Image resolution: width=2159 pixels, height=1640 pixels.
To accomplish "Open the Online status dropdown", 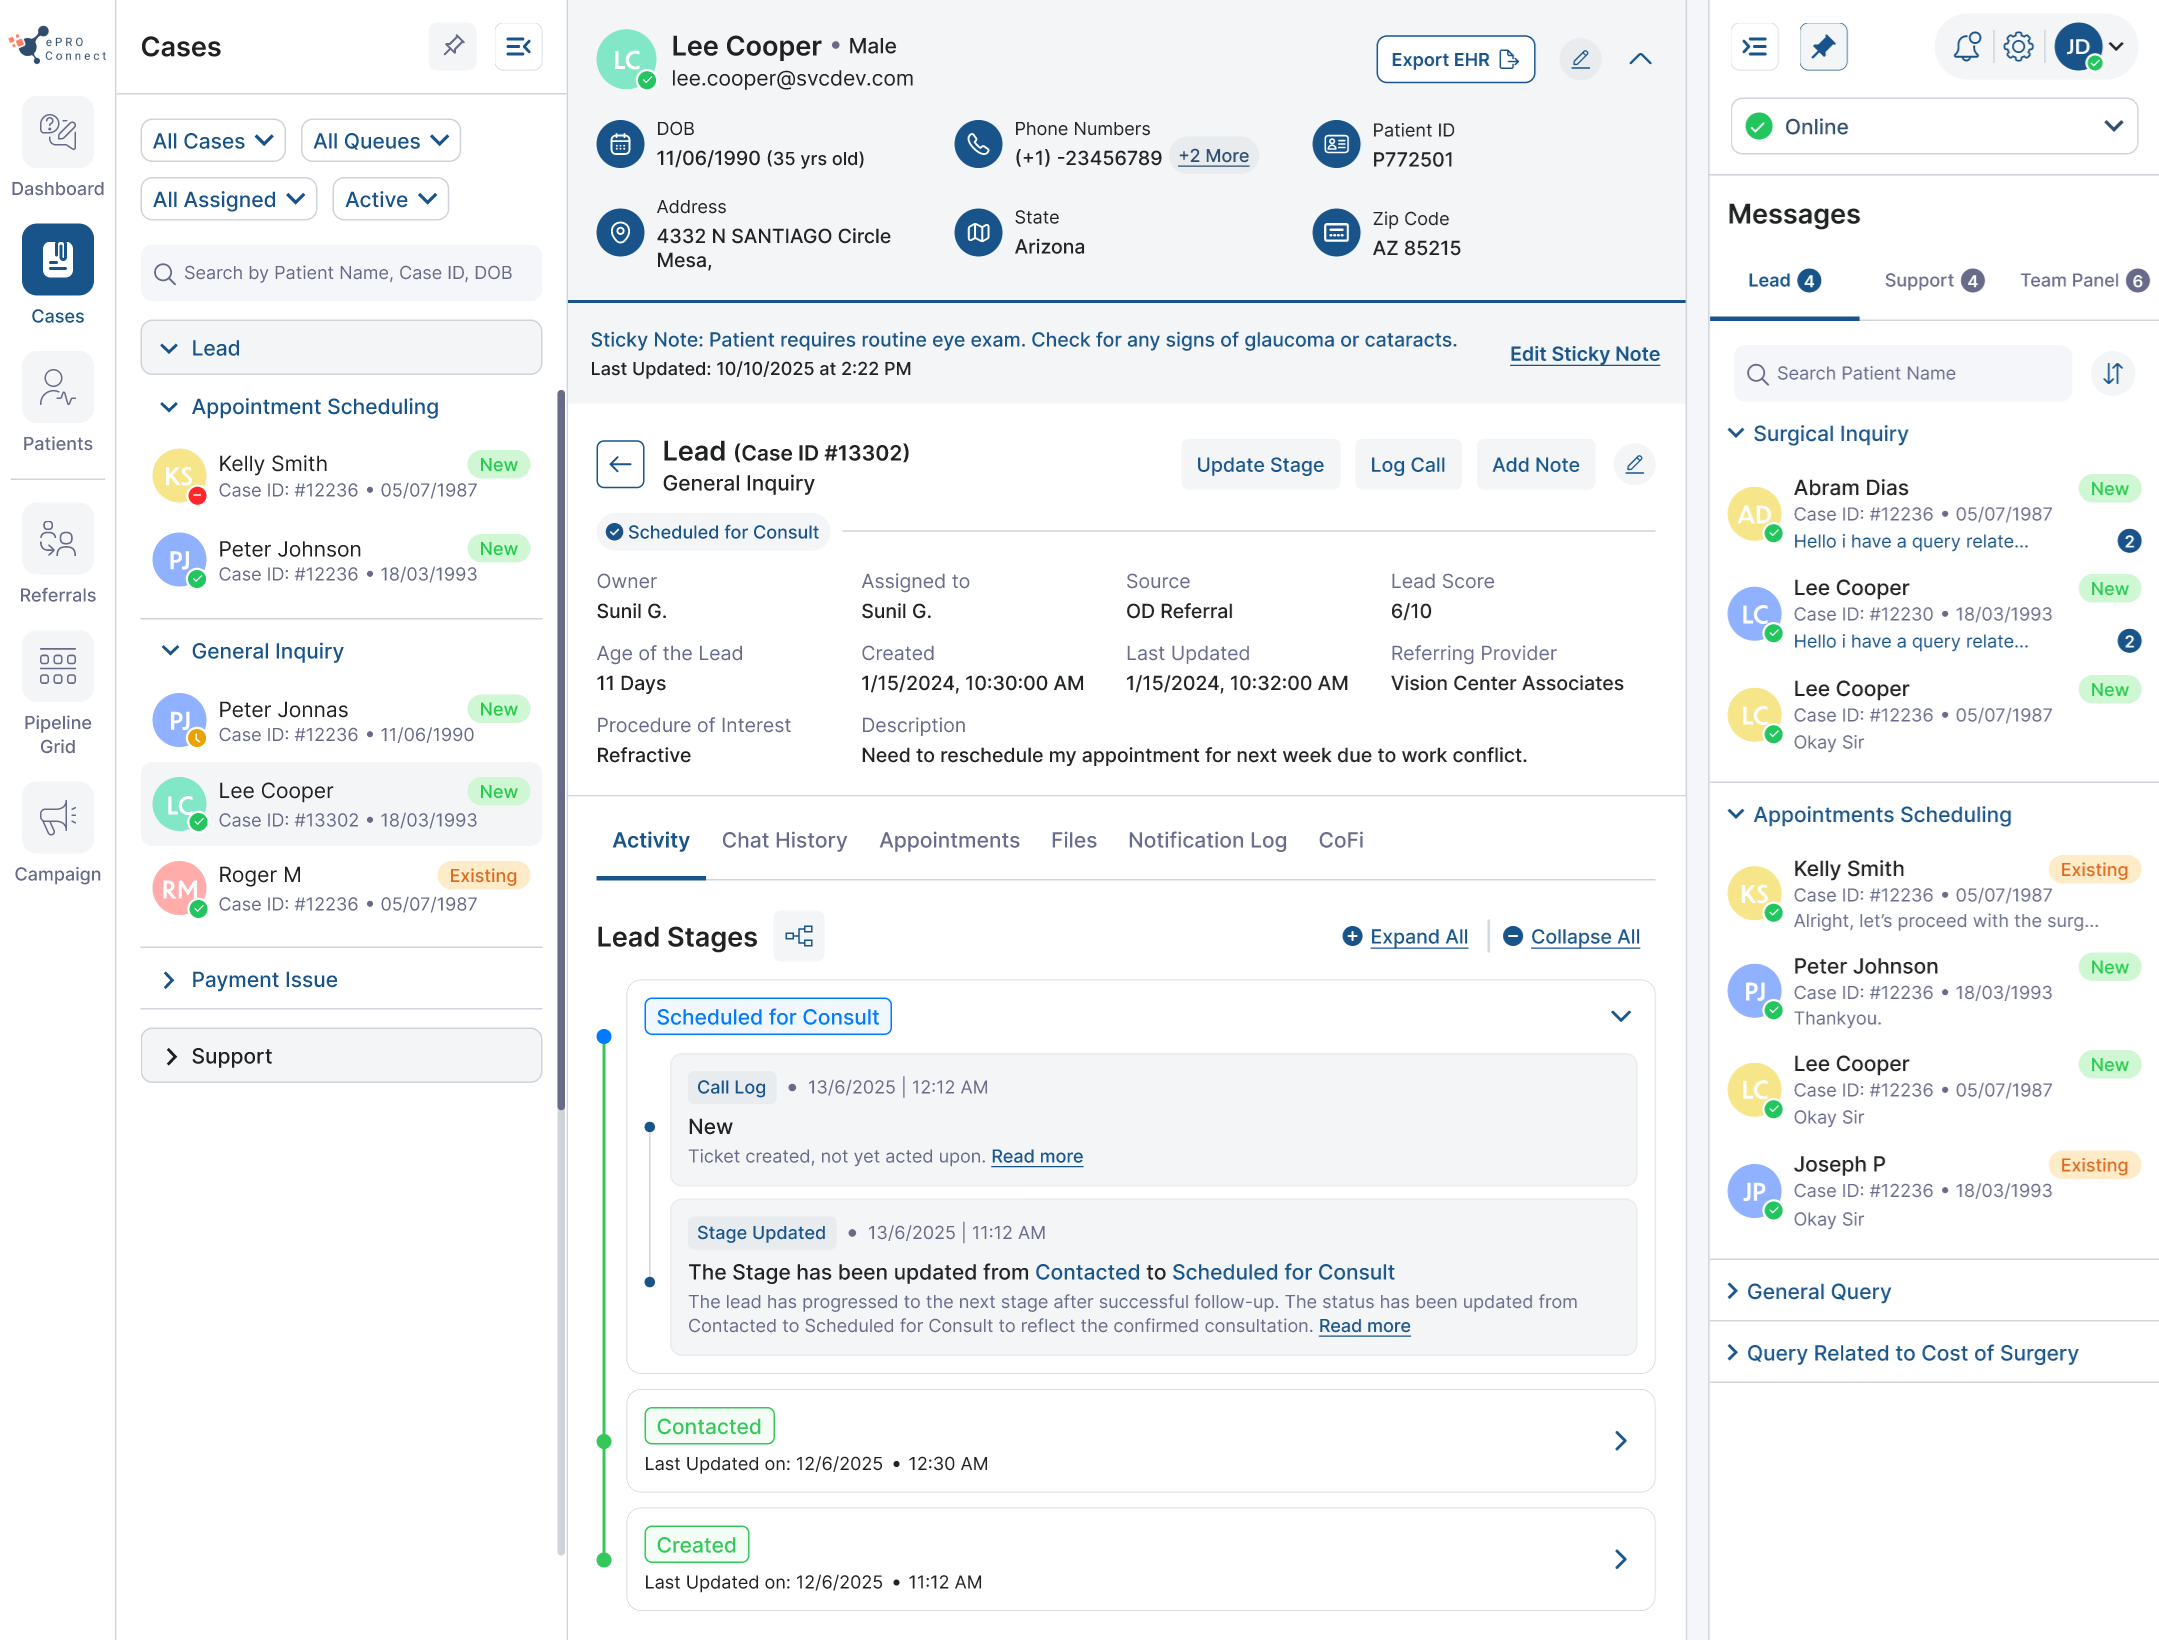I will (1933, 127).
